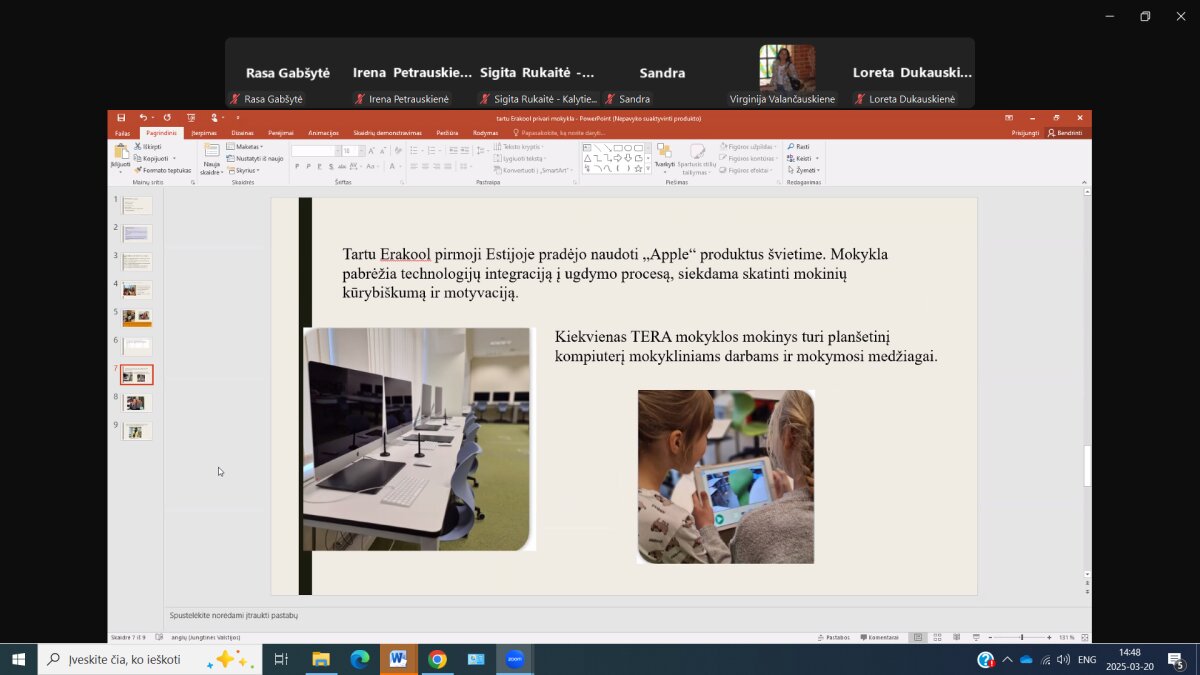Open Microsoft Edge from taskbar
Viewport: 1200px width, 675px height.
click(360, 659)
